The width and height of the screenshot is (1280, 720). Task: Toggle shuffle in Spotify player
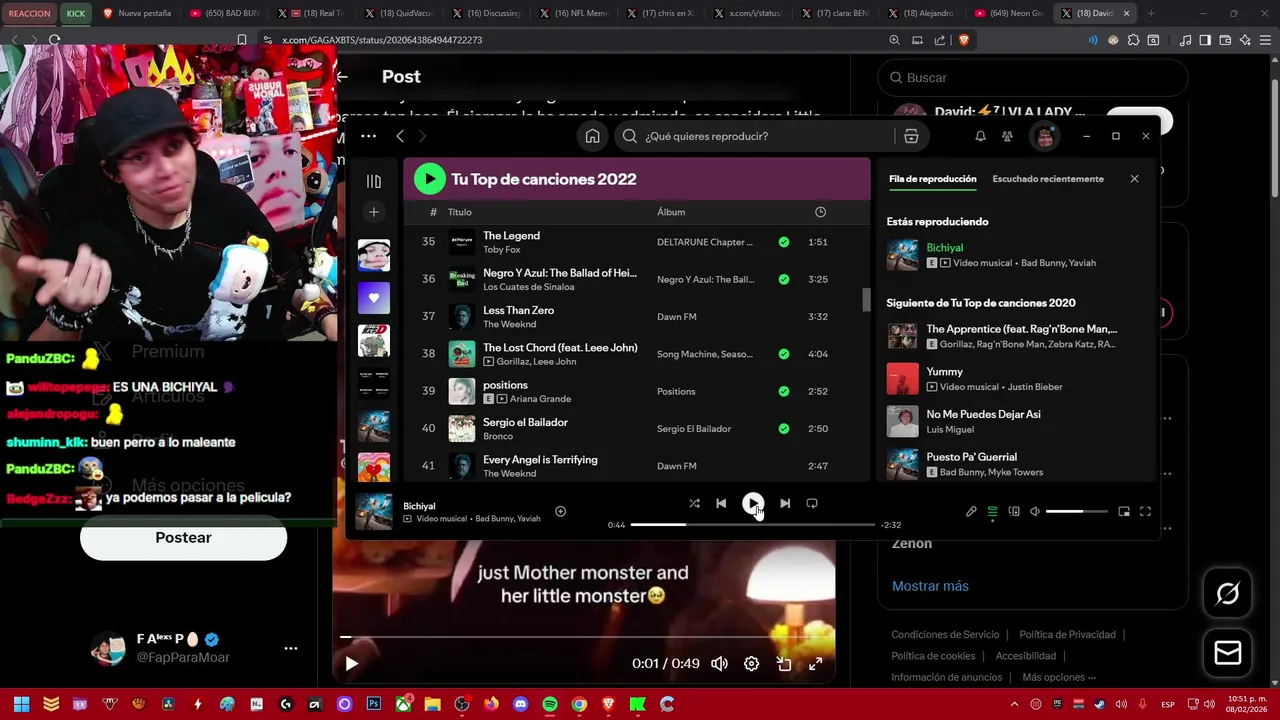pyautogui.click(x=694, y=504)
